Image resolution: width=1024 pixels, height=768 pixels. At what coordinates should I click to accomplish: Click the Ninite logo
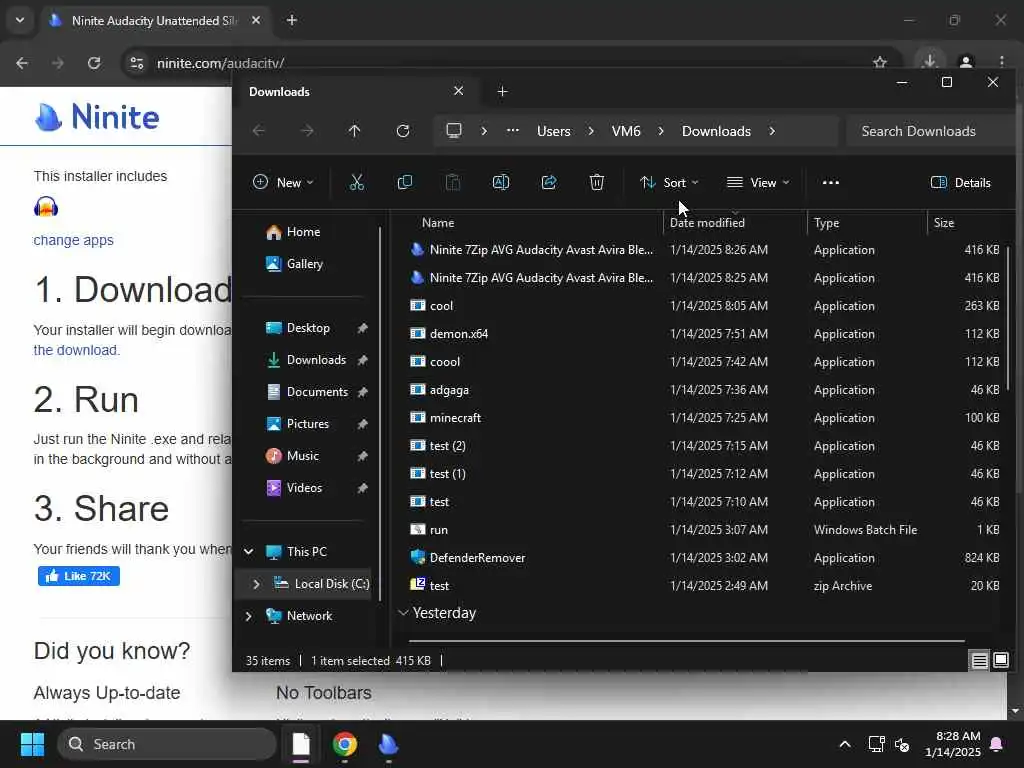click(97, 117)
